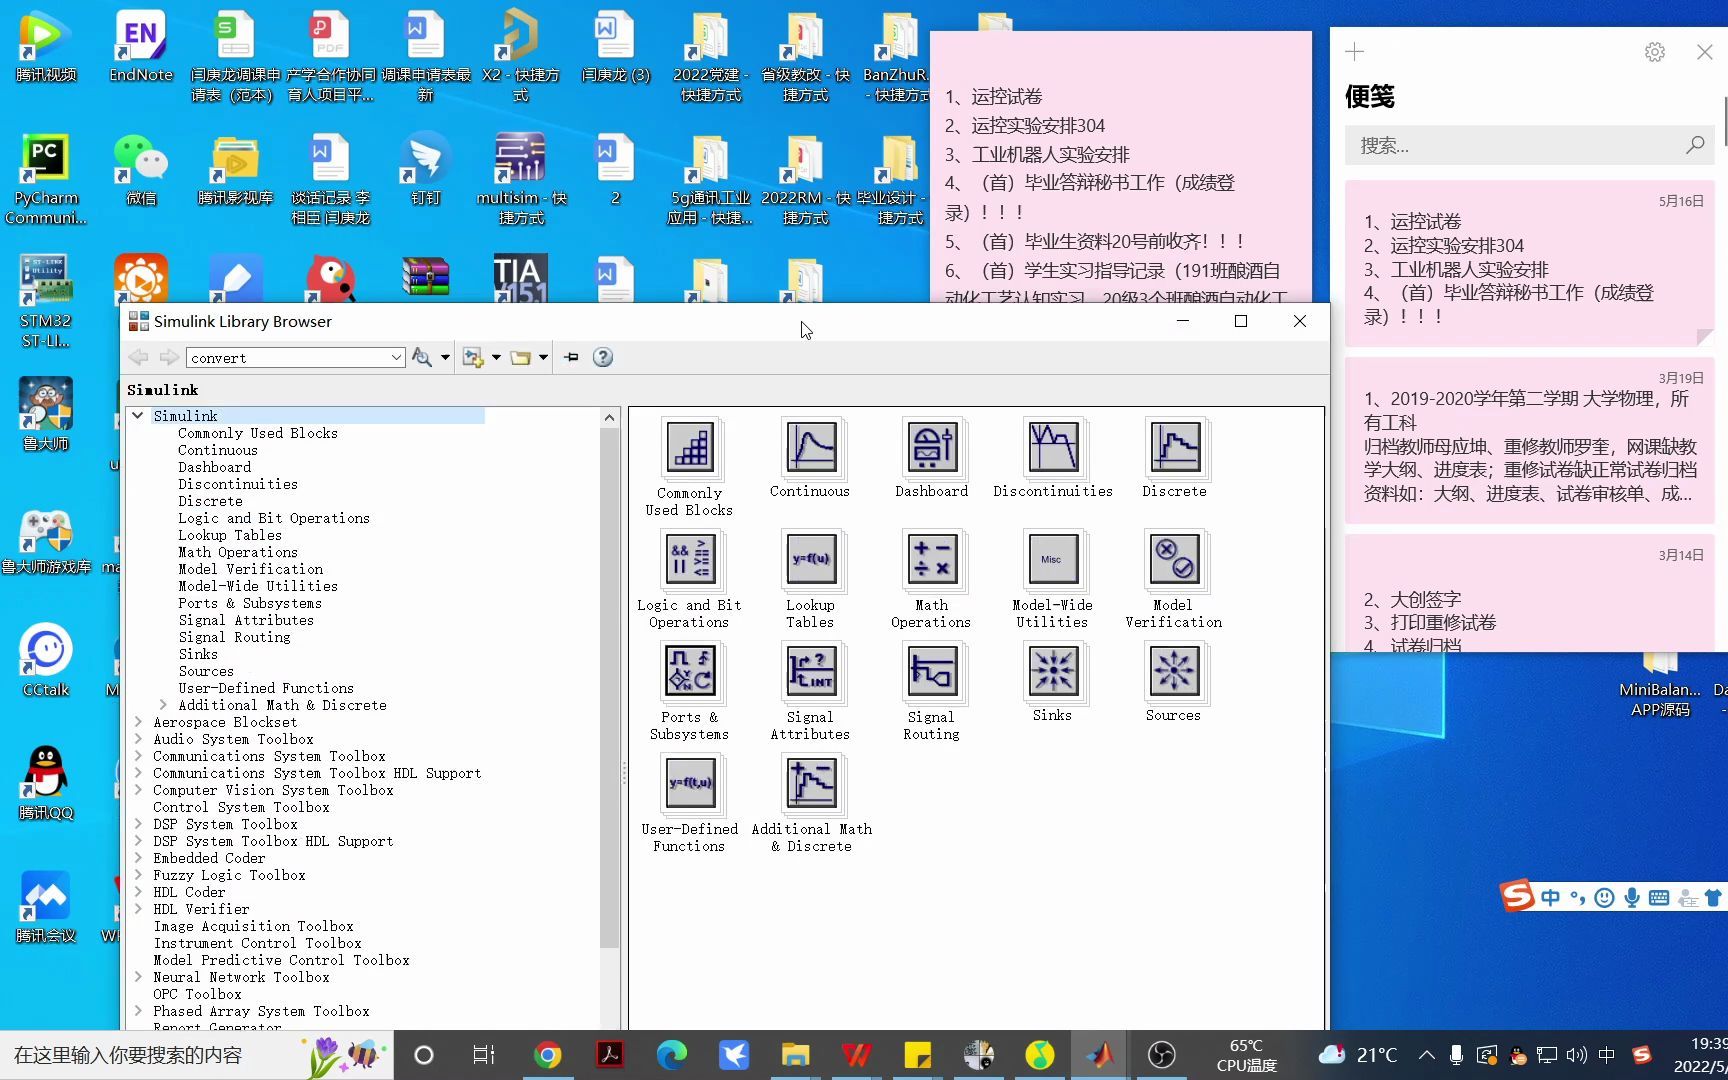
Task: Open the EndNote desktop shortcut
Action: pos(140,47)
